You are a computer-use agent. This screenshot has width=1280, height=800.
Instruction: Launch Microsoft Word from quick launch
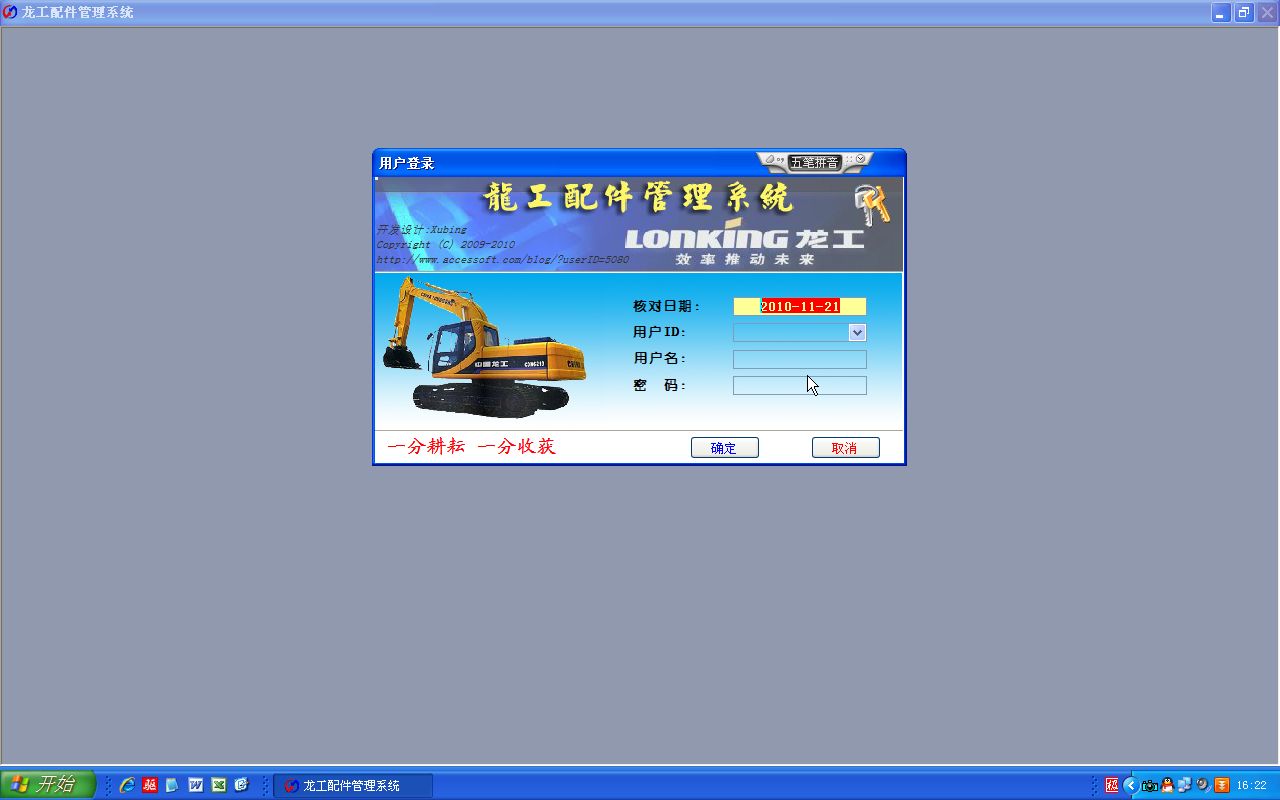[196, 785]
